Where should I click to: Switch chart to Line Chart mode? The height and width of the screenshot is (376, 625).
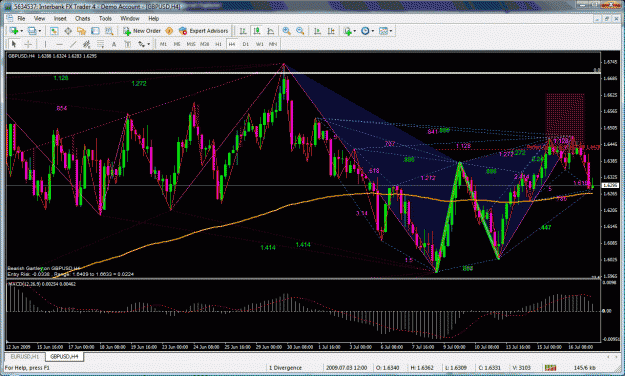coord(271,31)
